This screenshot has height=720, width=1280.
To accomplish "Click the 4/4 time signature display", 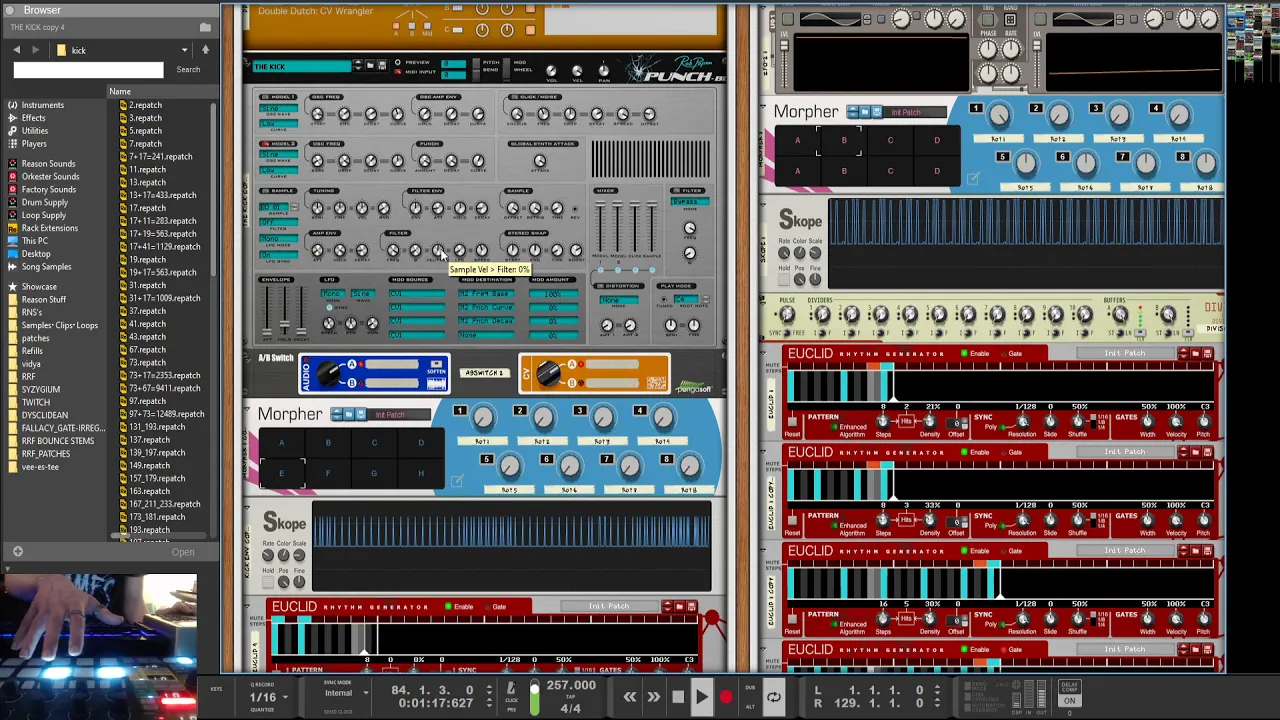I will click(570, 708).
